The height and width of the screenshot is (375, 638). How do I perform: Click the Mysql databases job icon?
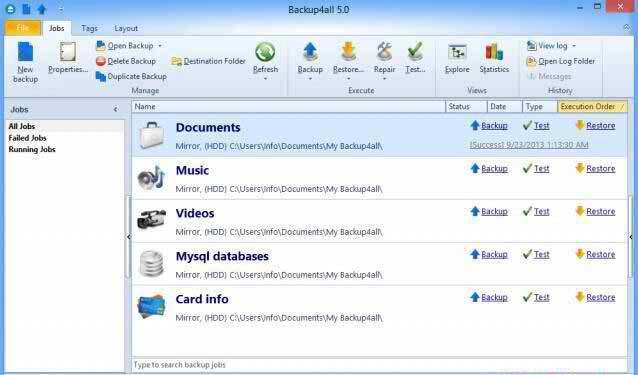[151, 264]
